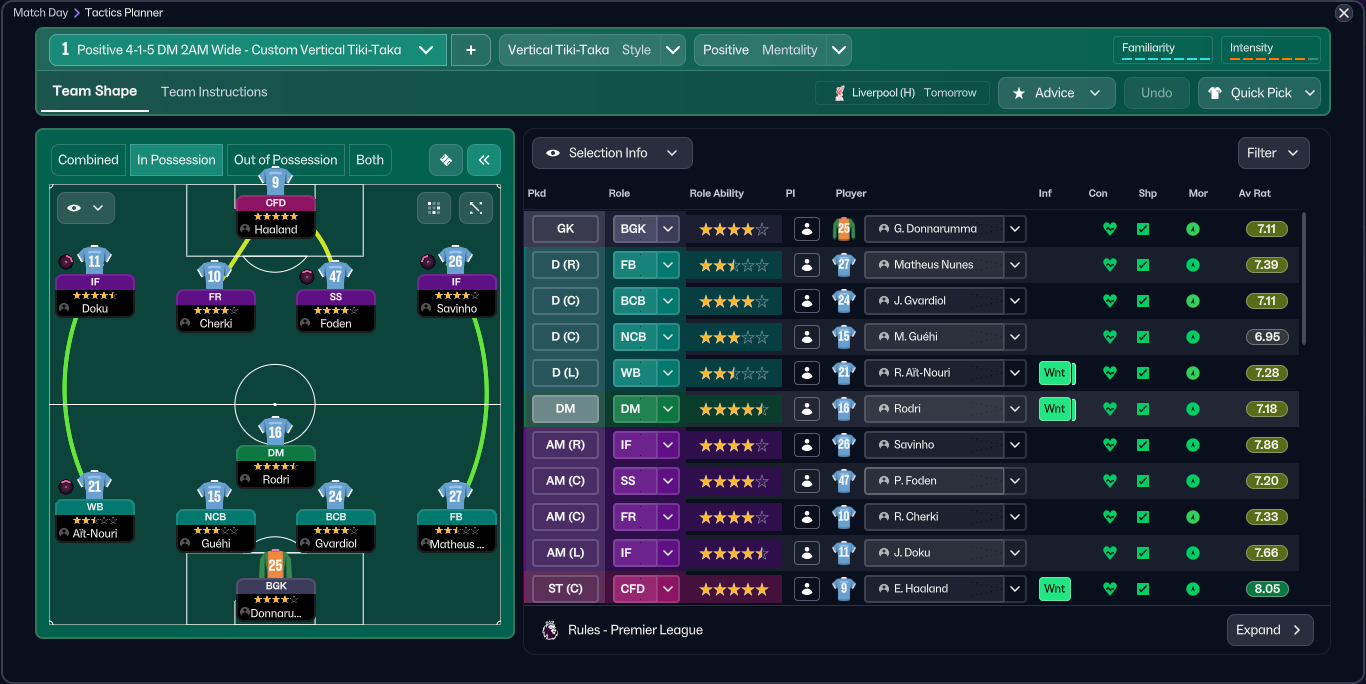Click the Match Day breadcrumb link
1366x684 pixels.
pyautogui.click(x=41, y=13)
